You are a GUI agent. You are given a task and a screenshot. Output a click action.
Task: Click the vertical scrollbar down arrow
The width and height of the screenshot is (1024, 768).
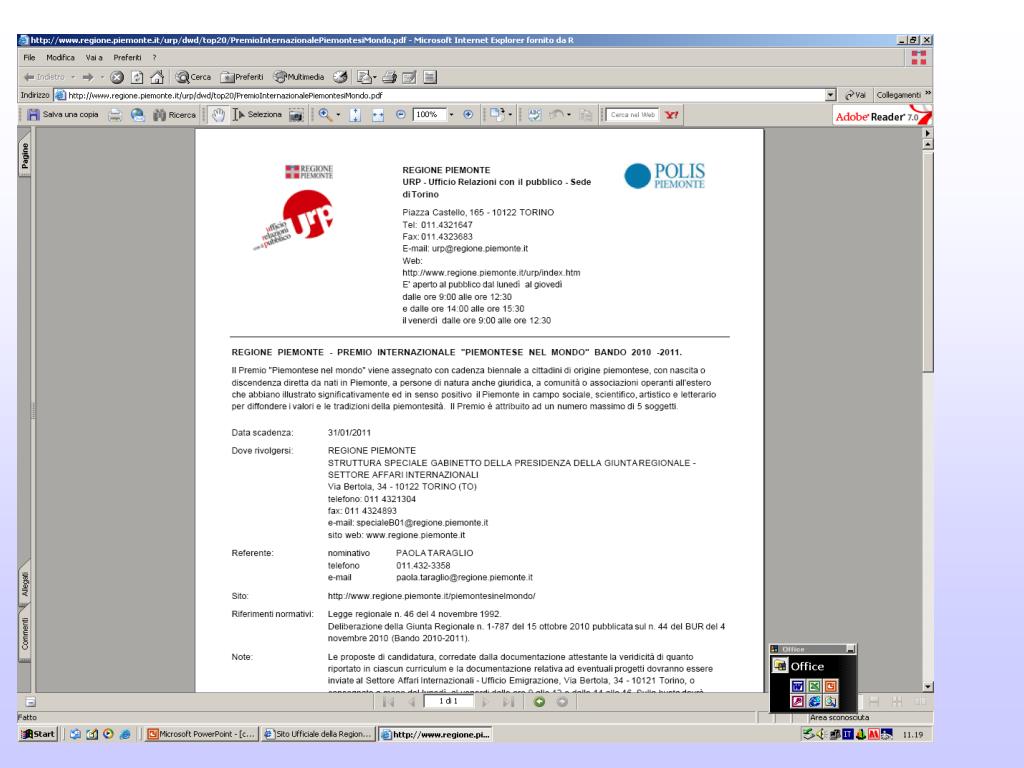927,686
